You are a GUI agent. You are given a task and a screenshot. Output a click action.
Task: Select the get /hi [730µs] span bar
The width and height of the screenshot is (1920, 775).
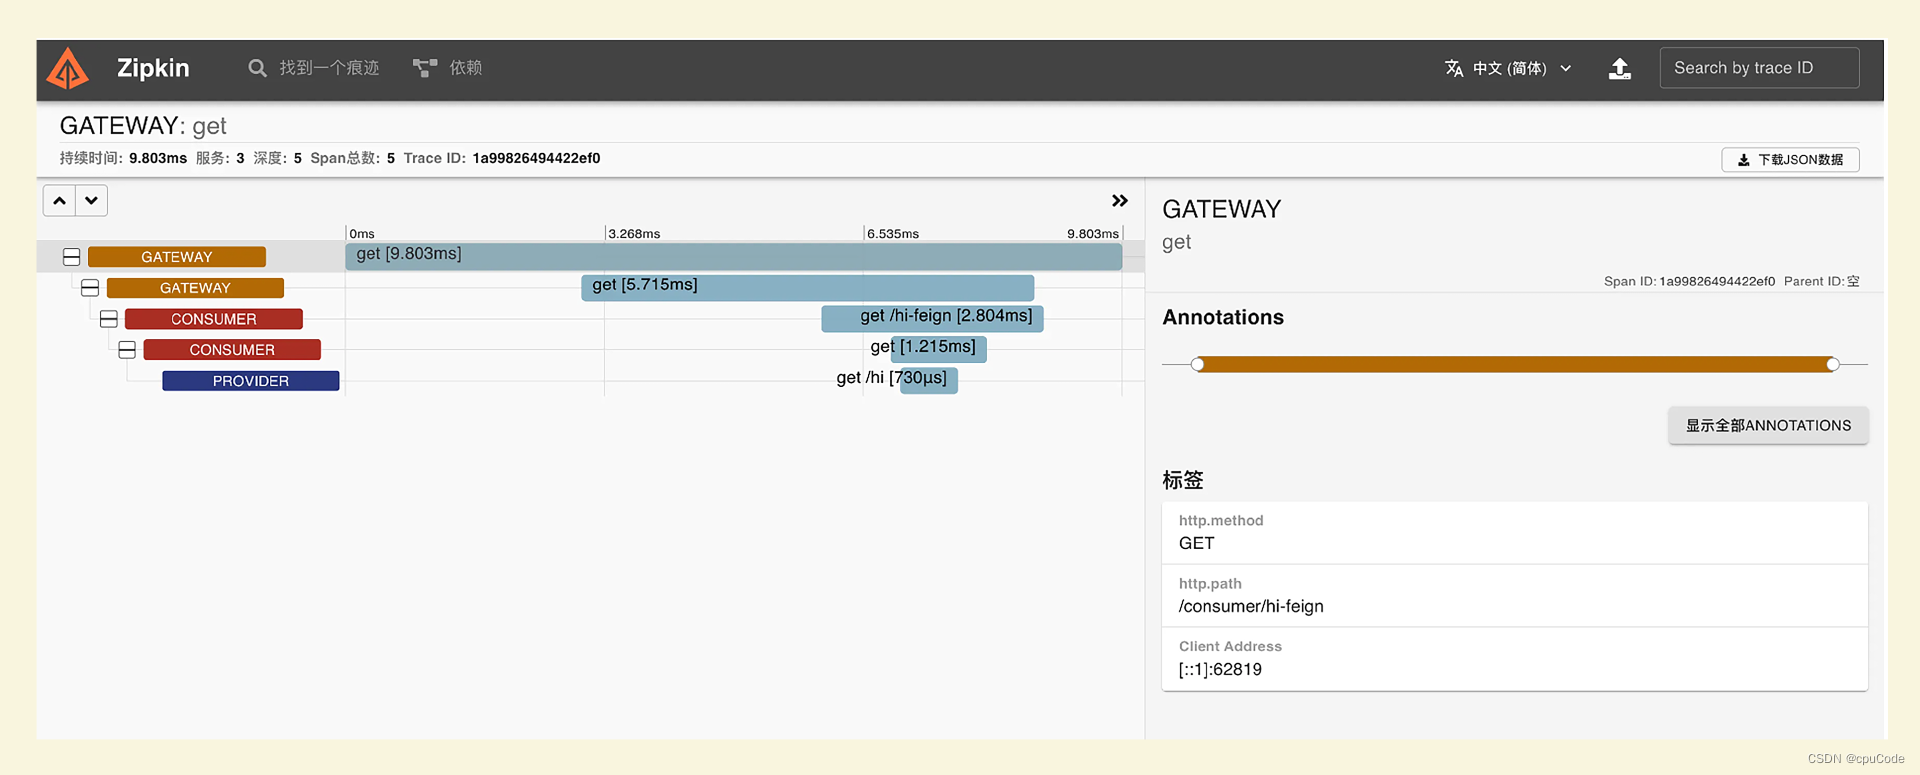pyautogui.click(x=929, y=380)
